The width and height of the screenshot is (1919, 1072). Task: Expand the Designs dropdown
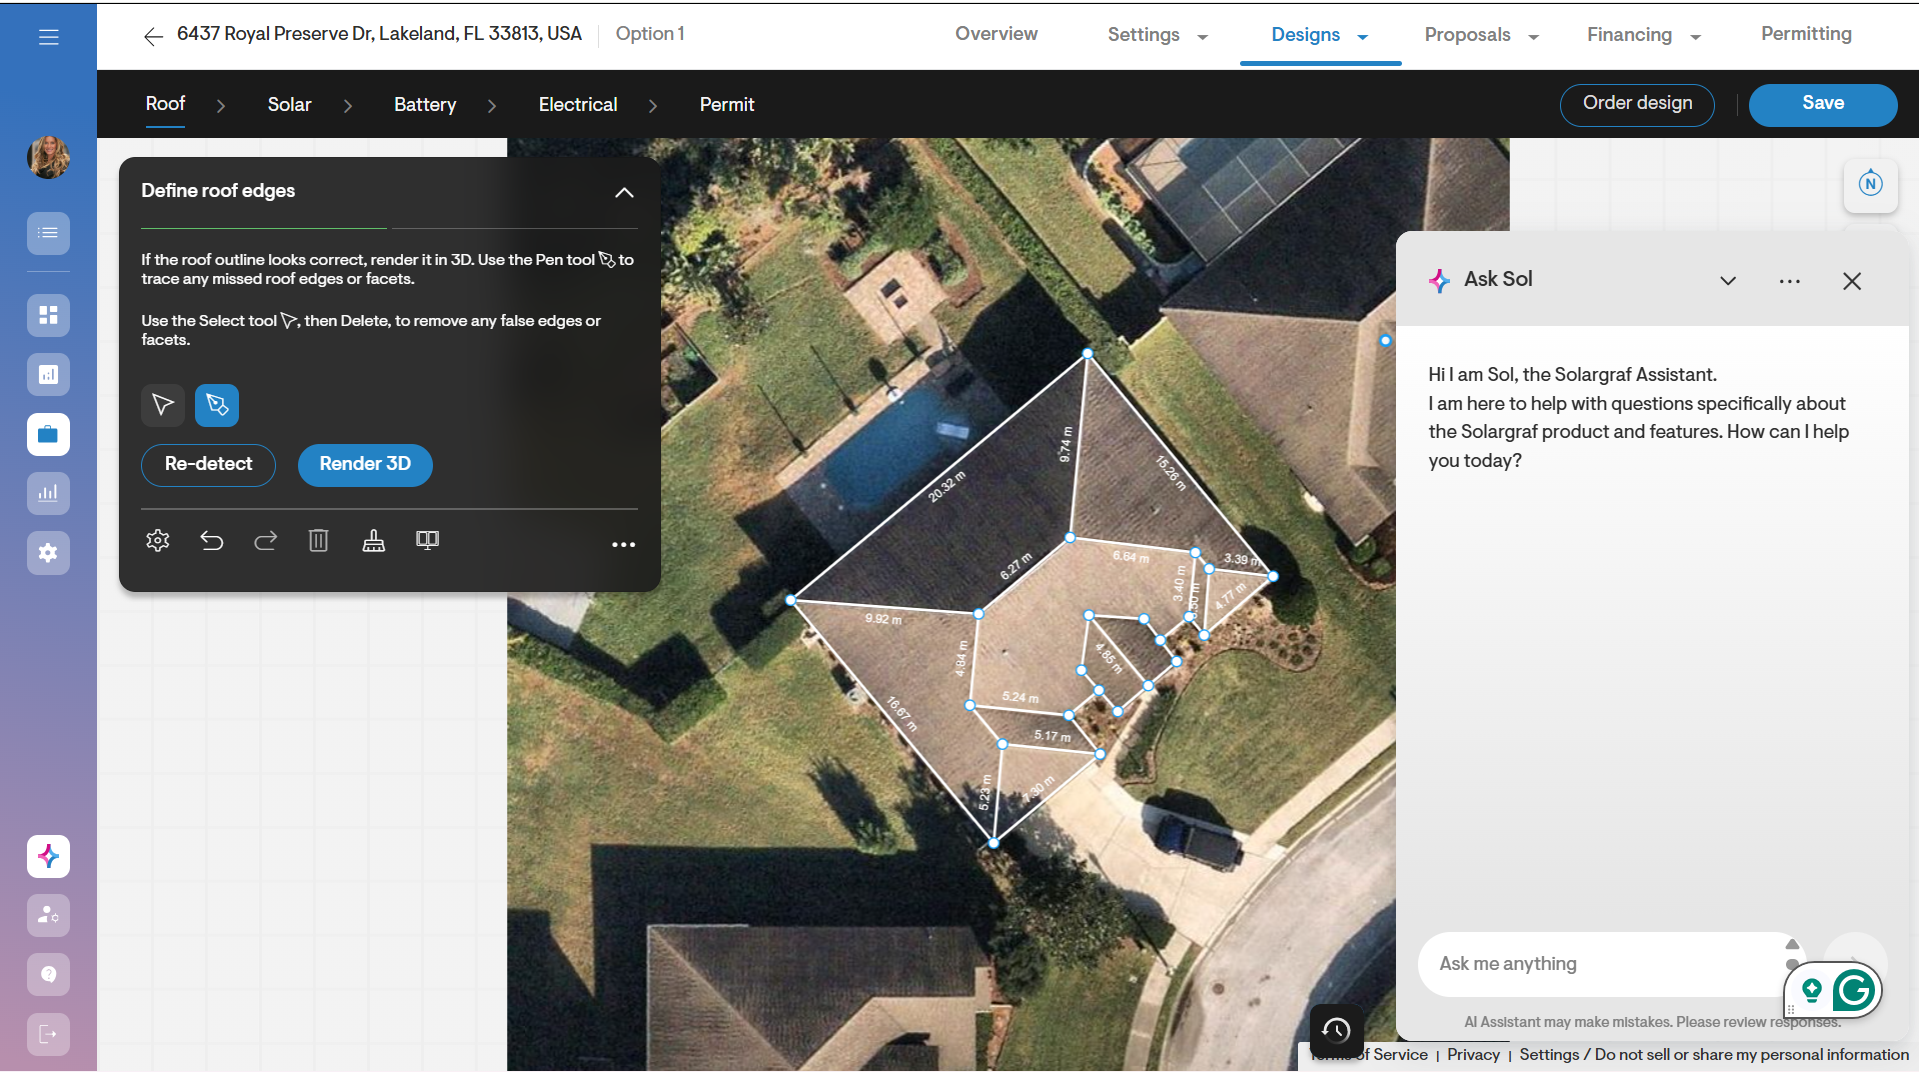click(x=1362, y=37)
